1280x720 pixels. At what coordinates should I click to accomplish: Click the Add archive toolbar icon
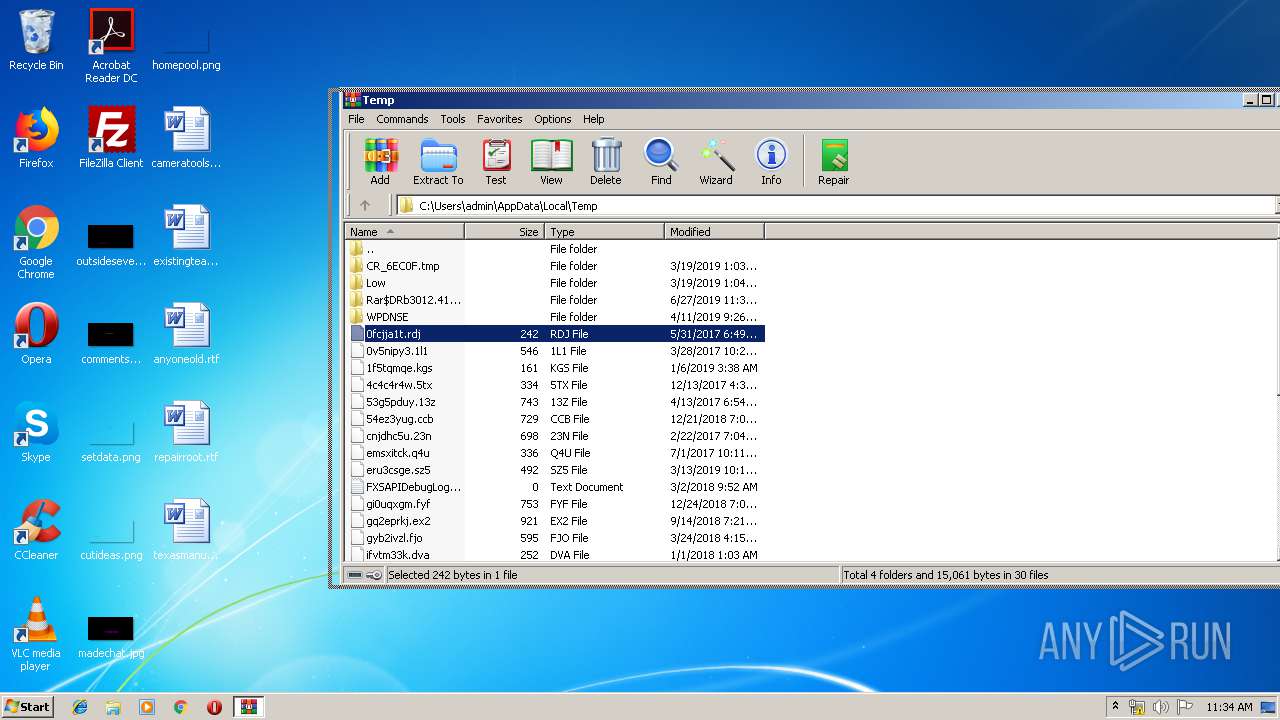coord(380,162)
